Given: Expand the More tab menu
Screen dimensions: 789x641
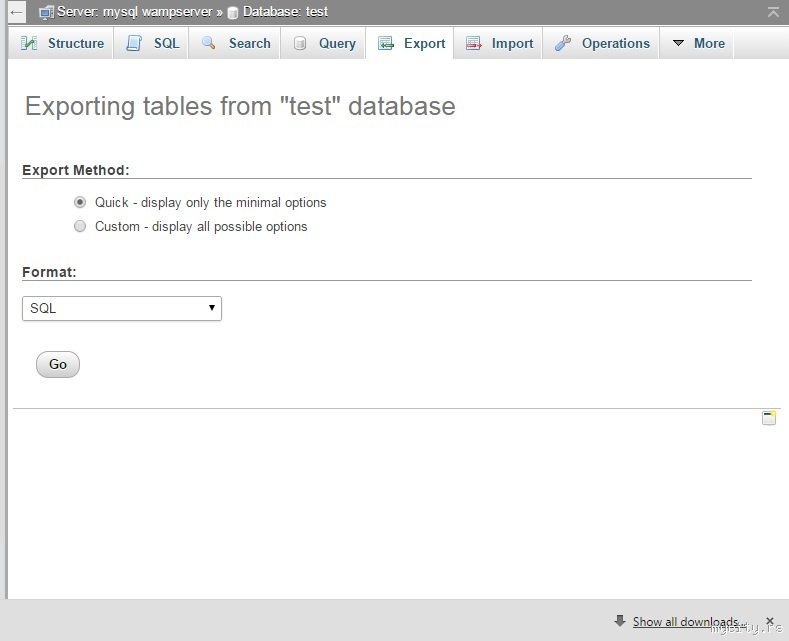Looking at the screenshot, I should (x=697, y=44).
